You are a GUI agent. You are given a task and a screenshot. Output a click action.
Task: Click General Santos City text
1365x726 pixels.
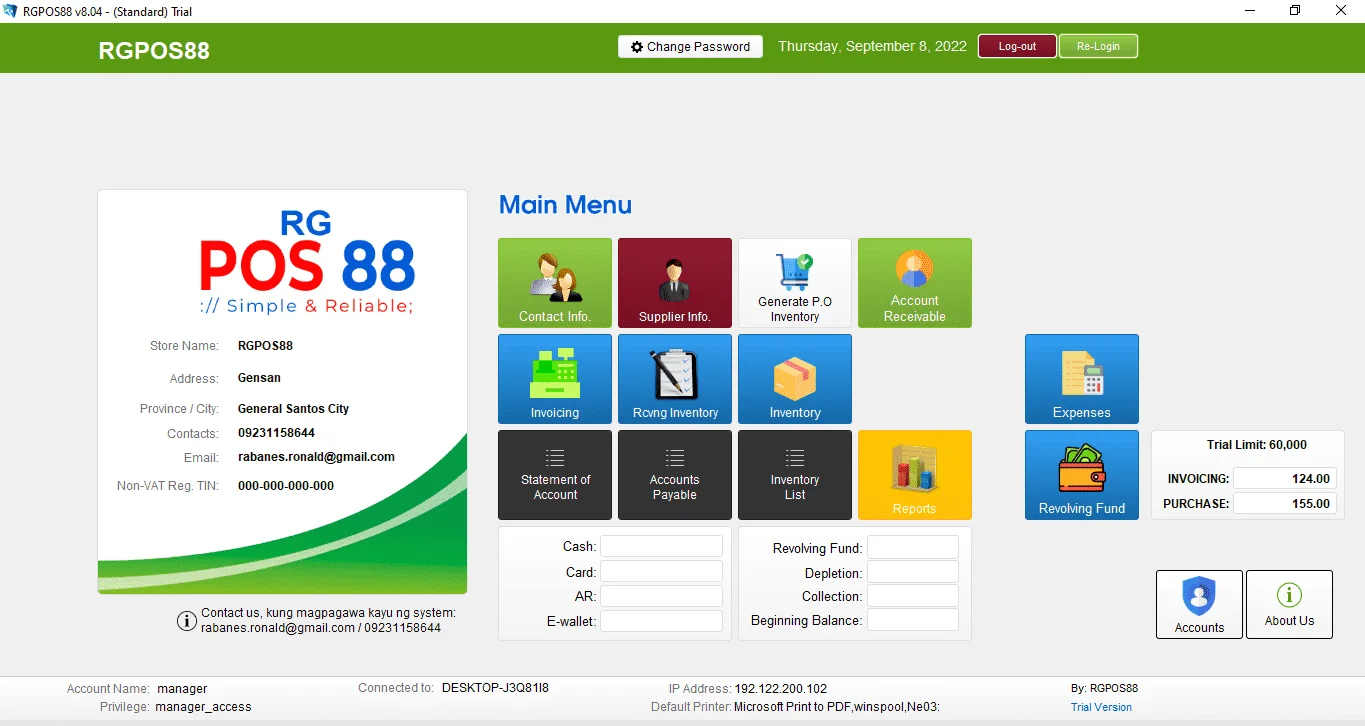pos(293,409)
